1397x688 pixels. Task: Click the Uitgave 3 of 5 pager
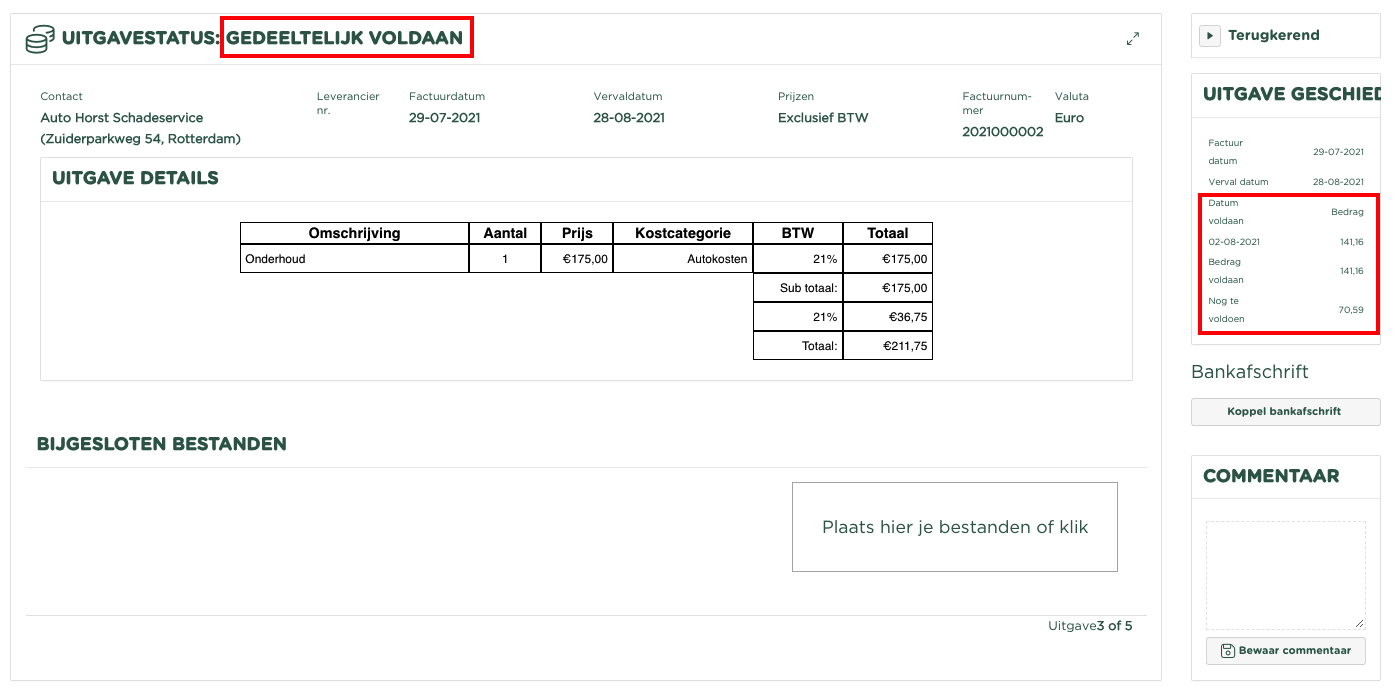tap(1090, 626)
